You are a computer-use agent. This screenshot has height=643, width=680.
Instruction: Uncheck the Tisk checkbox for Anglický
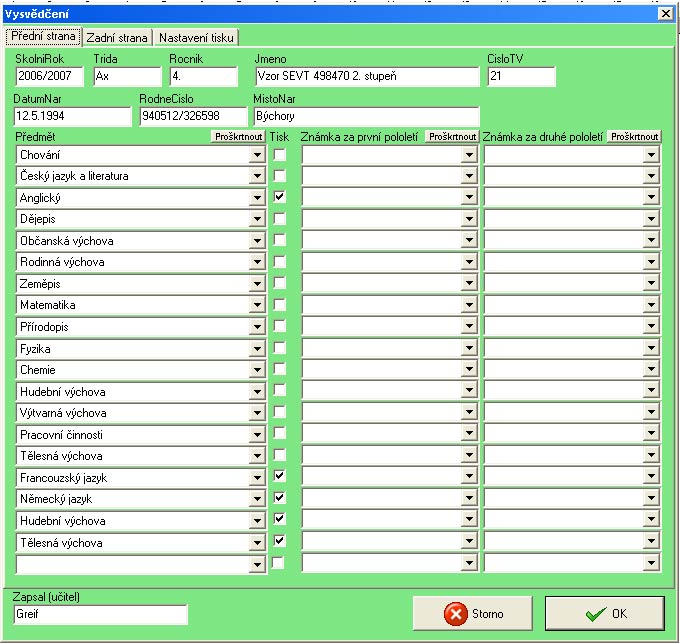click(280, 198)
